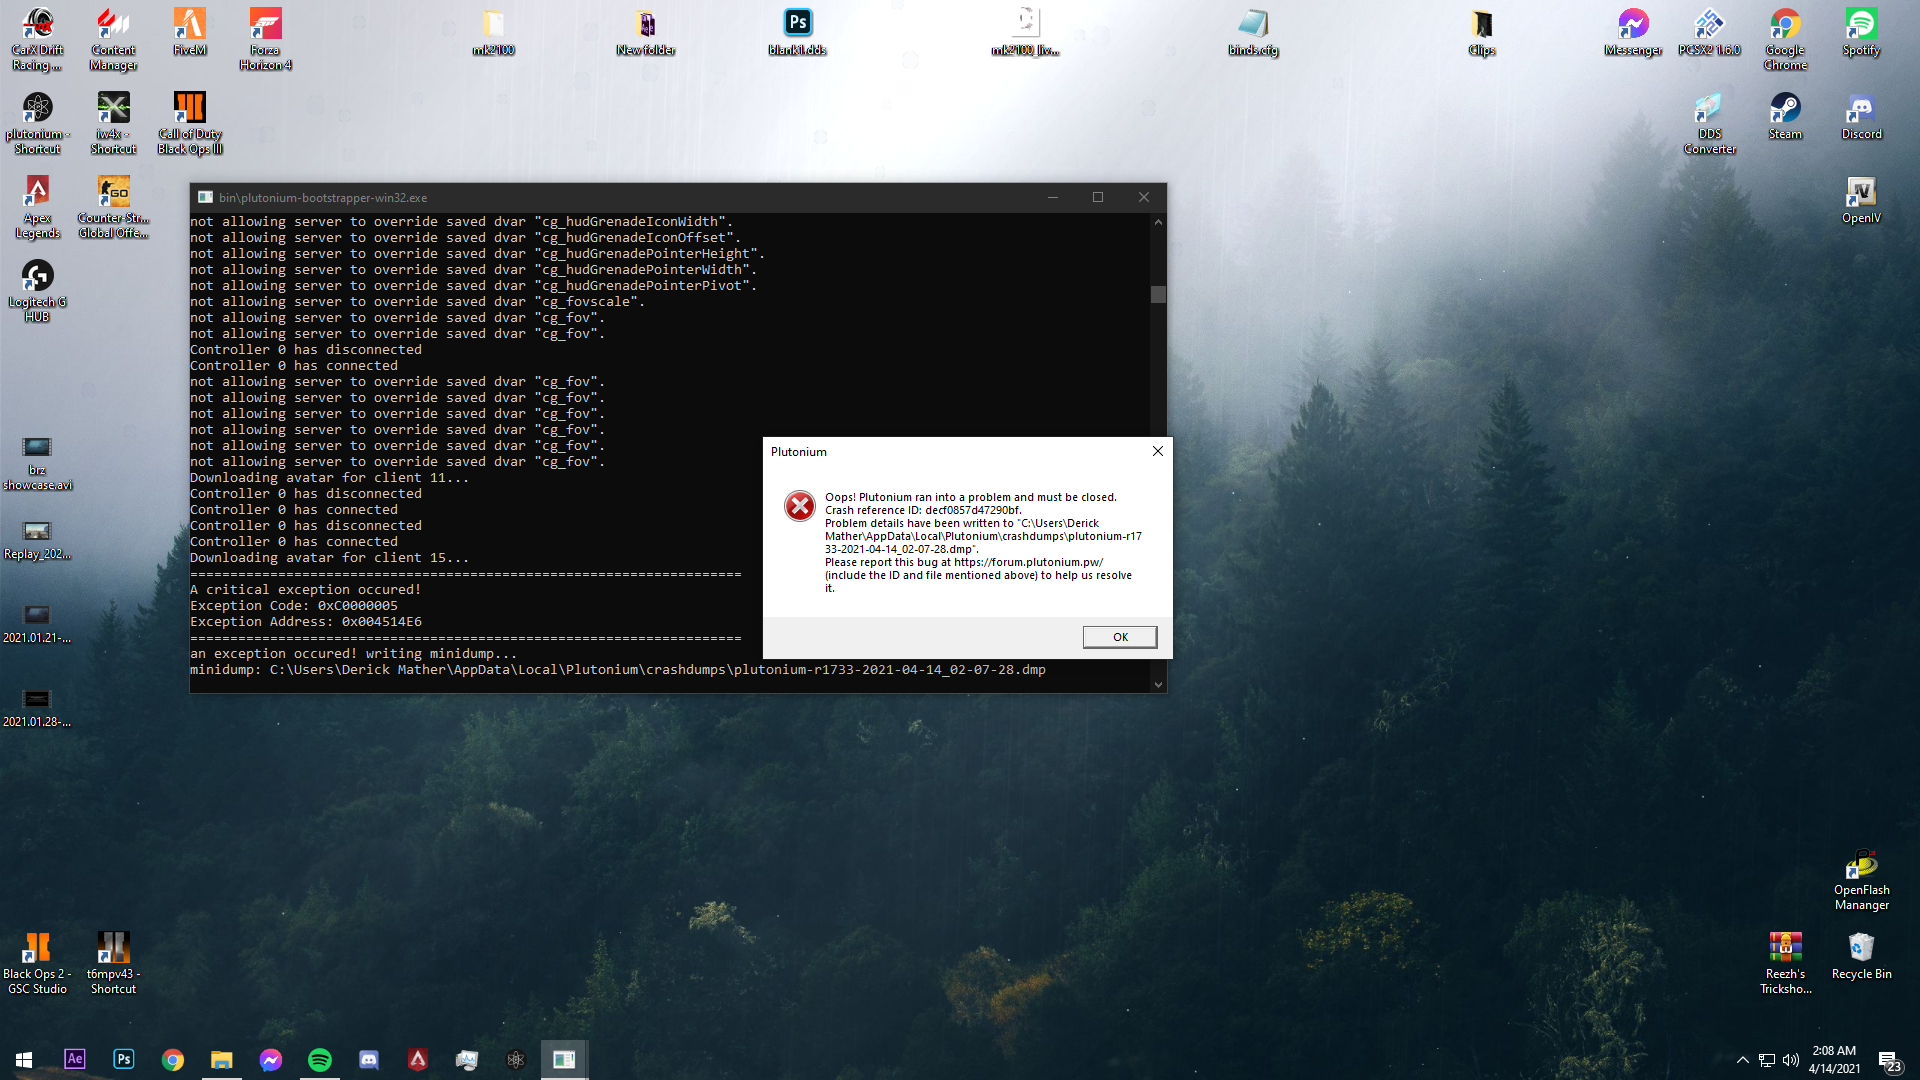This screenshot has width=1920, height=1080.
Task: Select the brz showcase.avi video file
Action: (x=38, y=464)
